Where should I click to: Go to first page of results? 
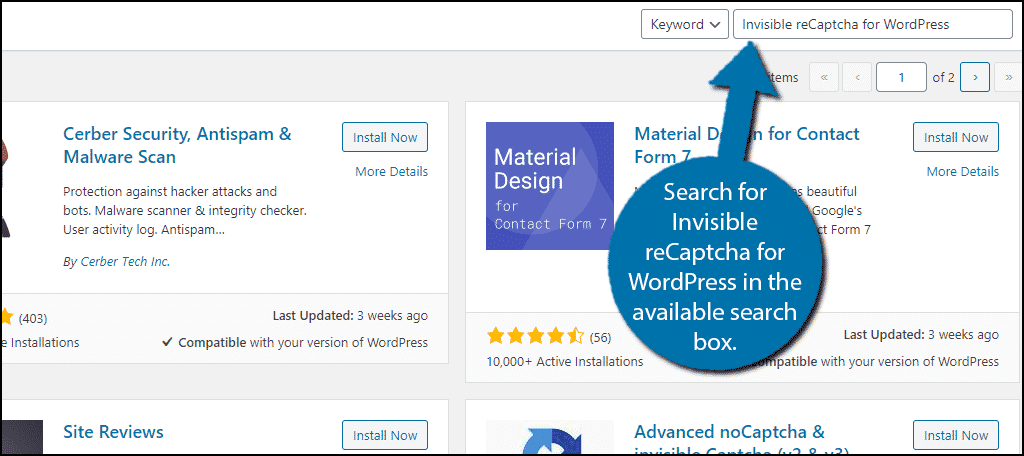[824, 77]
